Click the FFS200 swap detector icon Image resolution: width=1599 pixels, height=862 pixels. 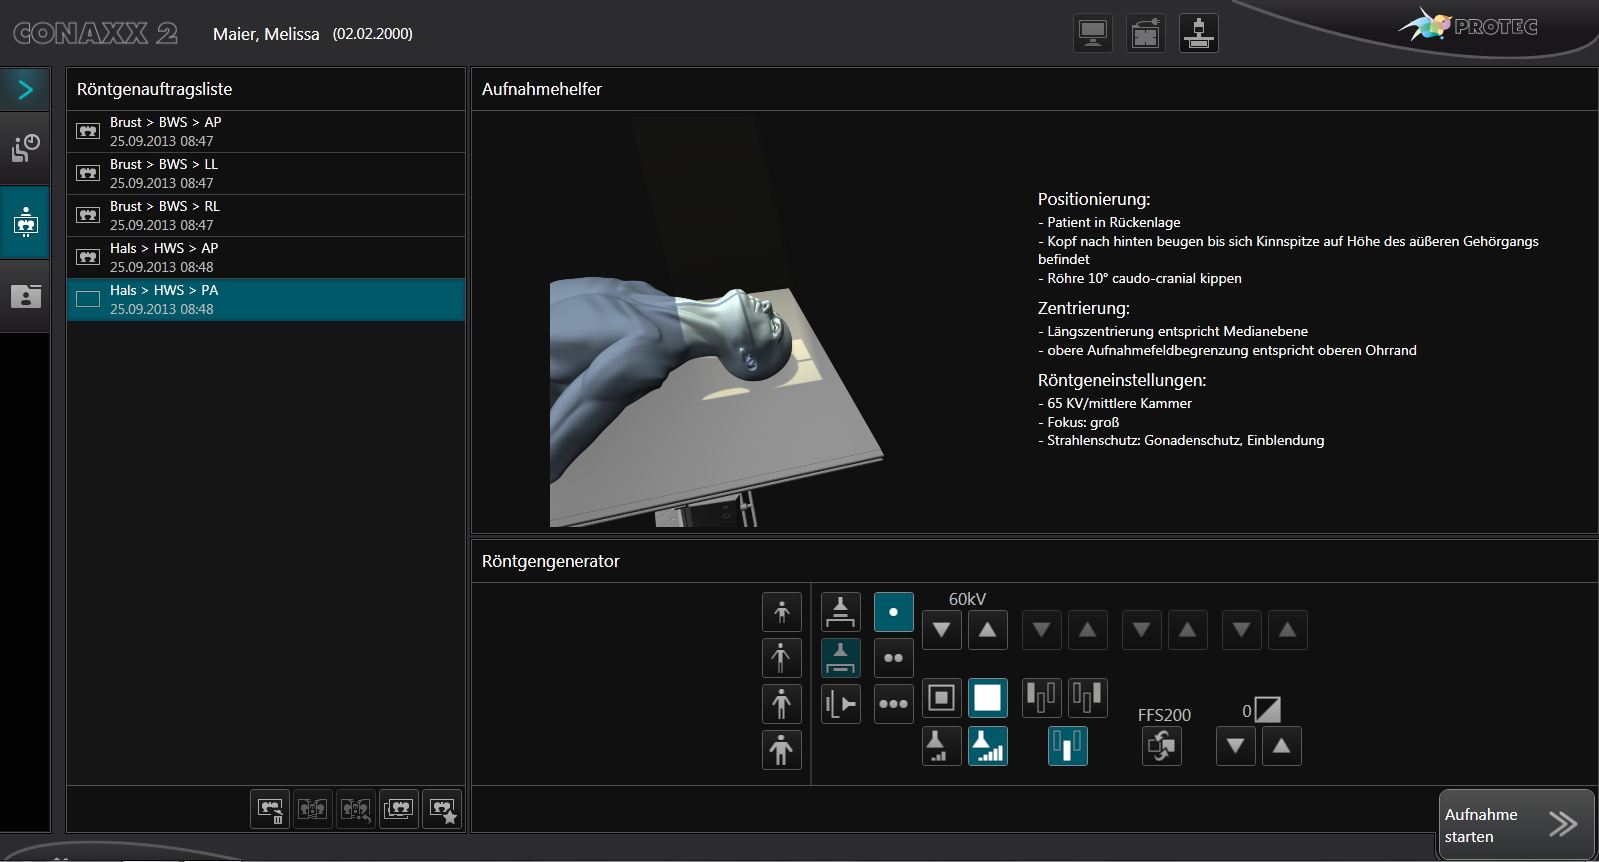(1162, 746)
